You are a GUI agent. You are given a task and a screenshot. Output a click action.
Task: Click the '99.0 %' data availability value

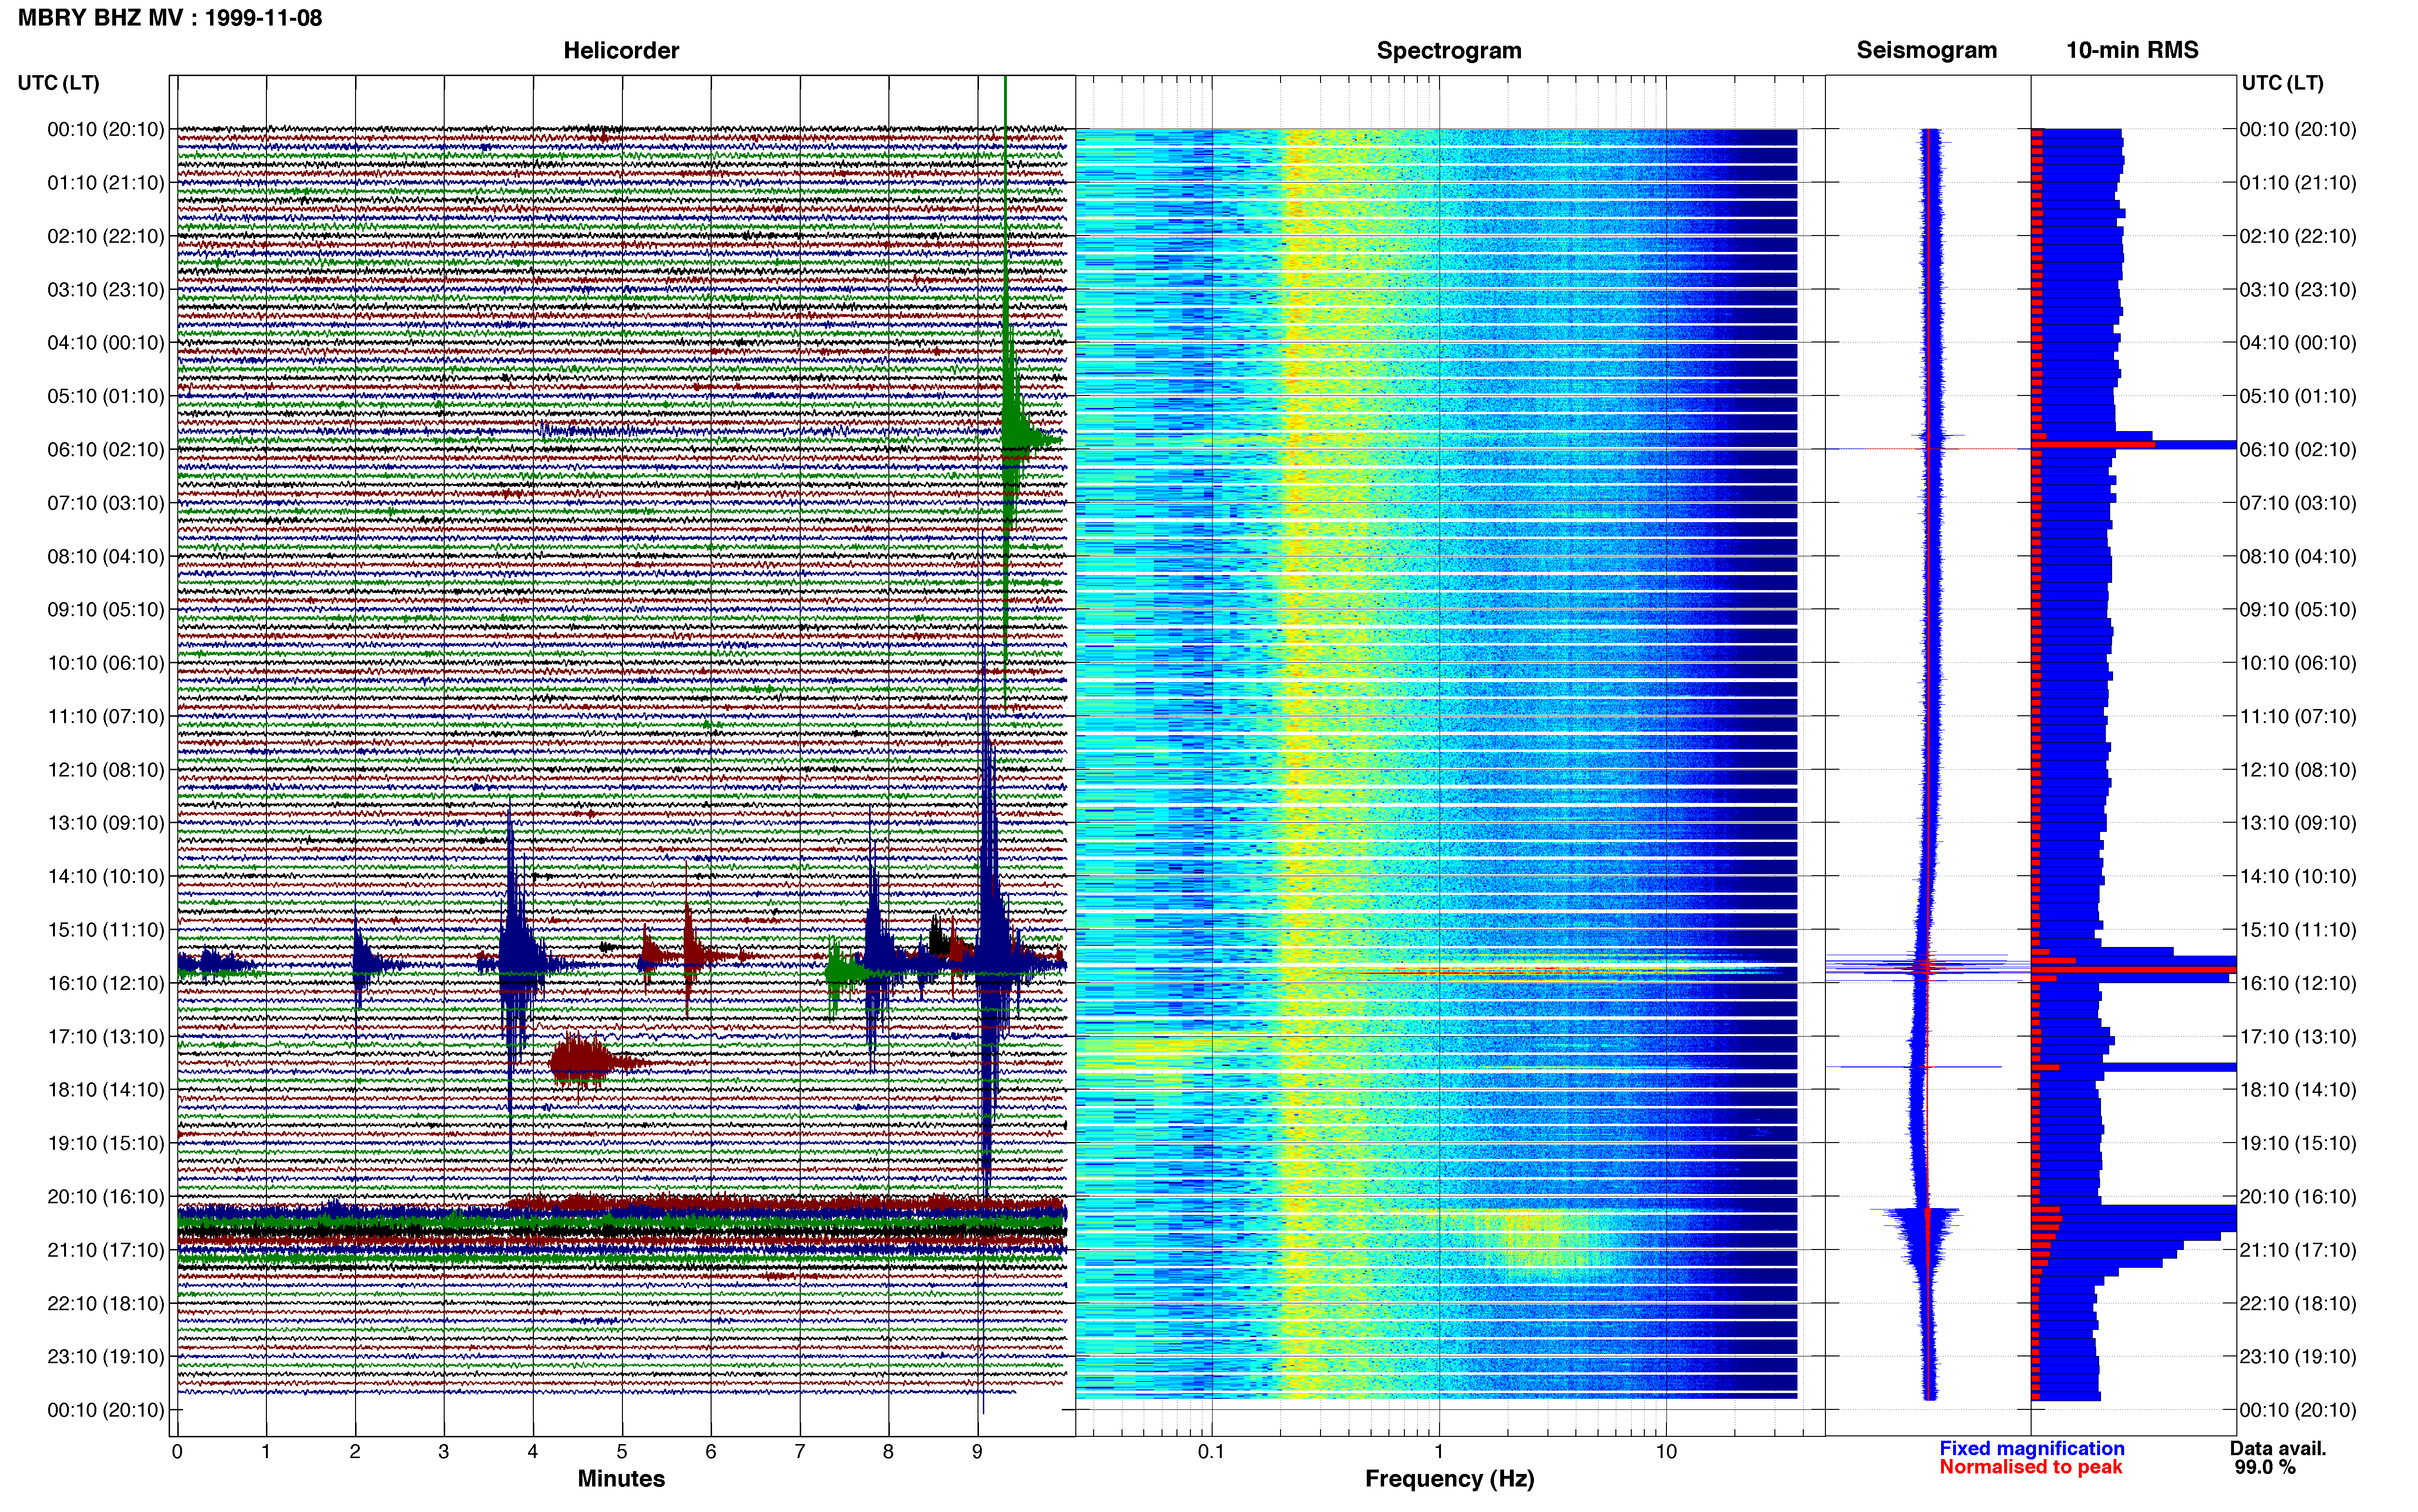(x=2265, y=1467)
